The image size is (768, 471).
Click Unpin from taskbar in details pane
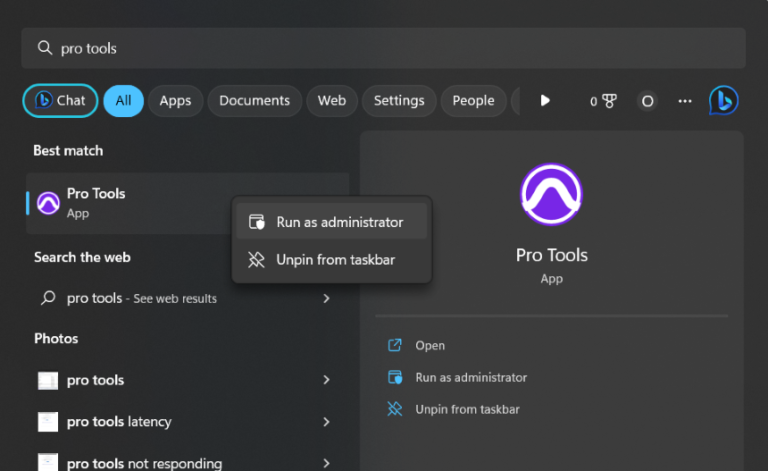click(467, 409)
